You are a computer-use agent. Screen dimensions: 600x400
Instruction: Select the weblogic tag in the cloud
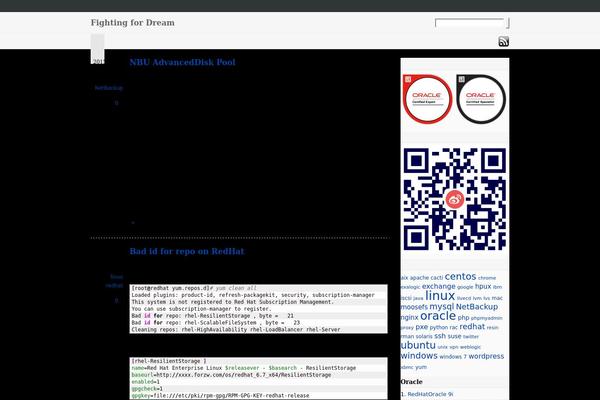470,347
